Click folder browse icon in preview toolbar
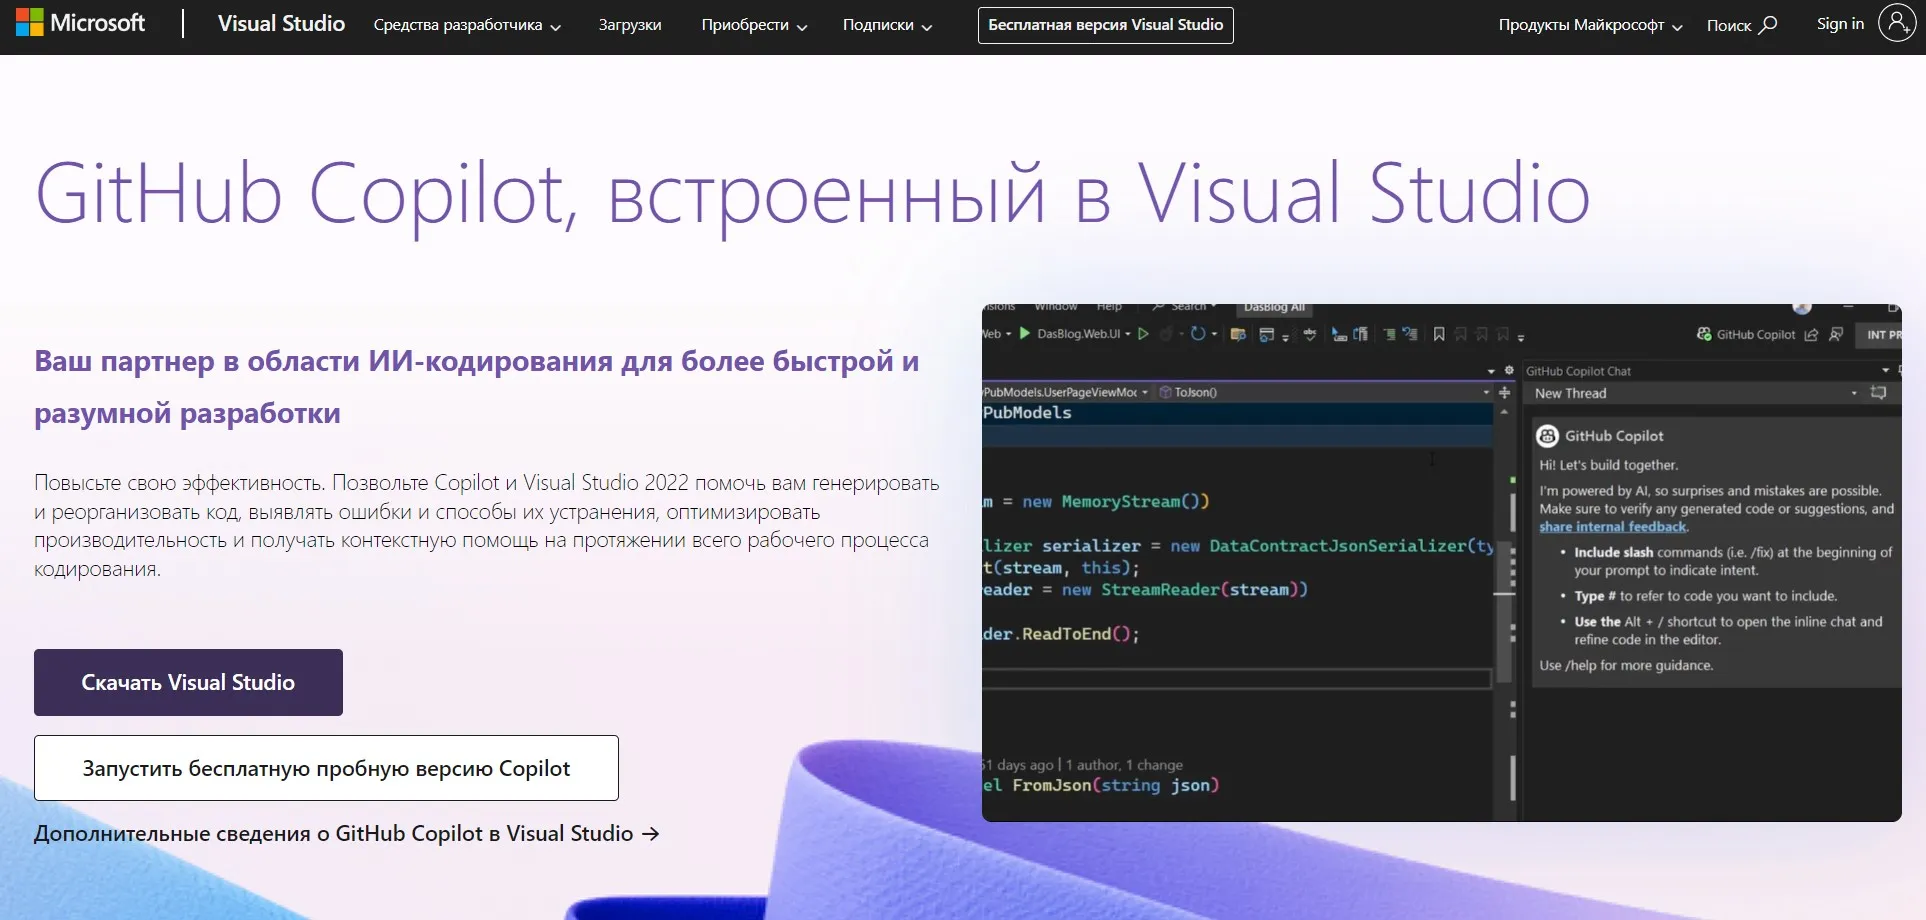 tap(1238, 334)
